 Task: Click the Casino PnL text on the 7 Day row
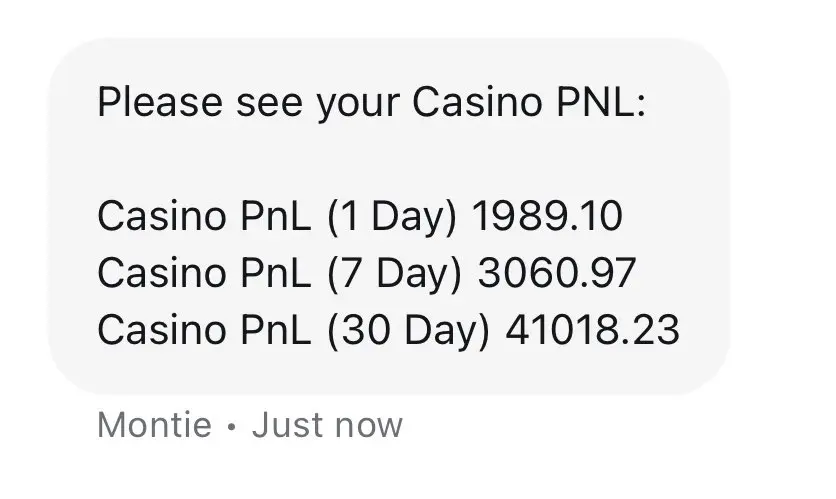[x=204, y=273]
